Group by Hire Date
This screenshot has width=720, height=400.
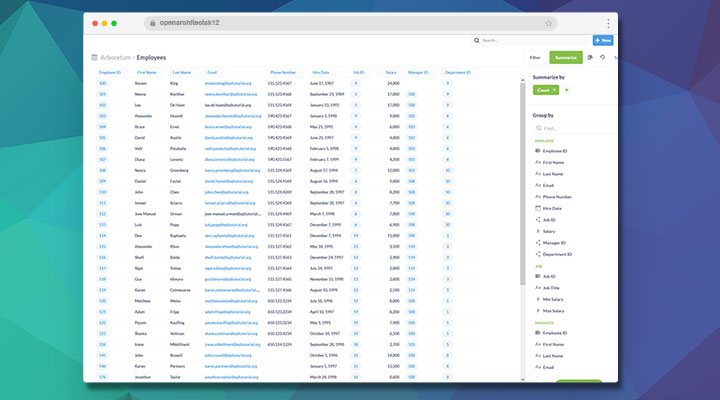tap(552, 208)
